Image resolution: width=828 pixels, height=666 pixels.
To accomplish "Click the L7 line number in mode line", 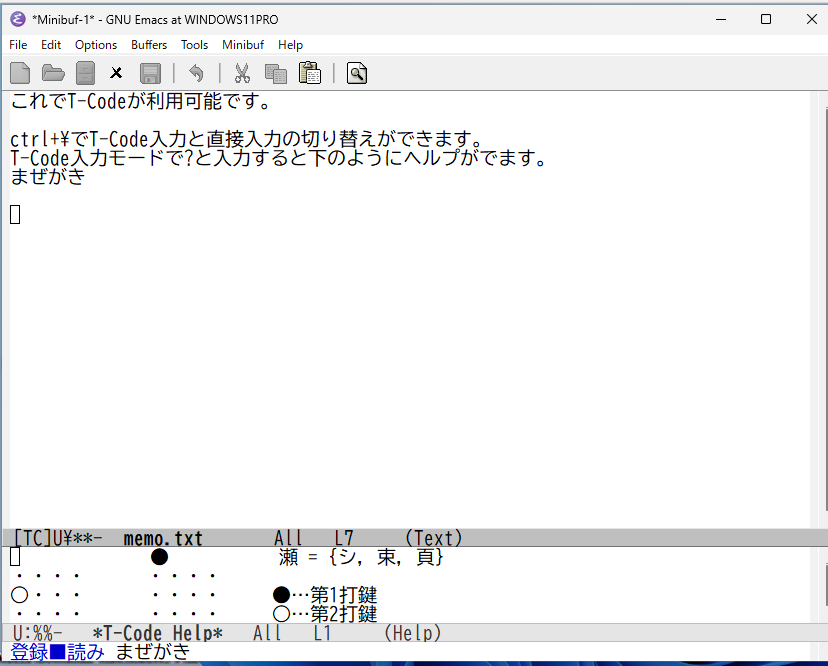I will [344, 538].
